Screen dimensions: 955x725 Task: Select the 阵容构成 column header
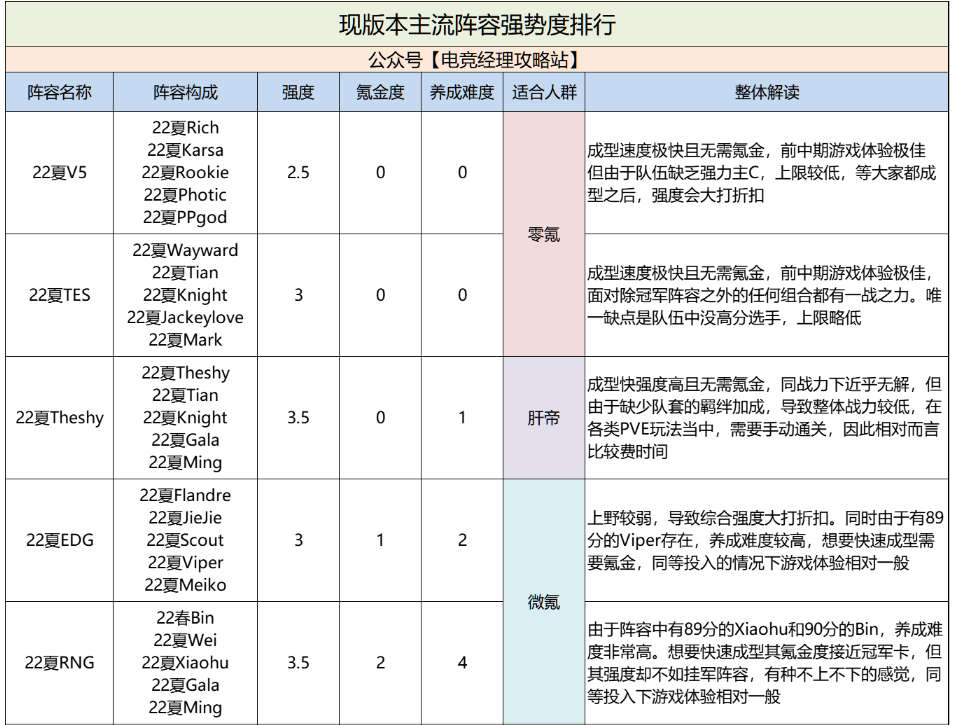tap(185, 92)
